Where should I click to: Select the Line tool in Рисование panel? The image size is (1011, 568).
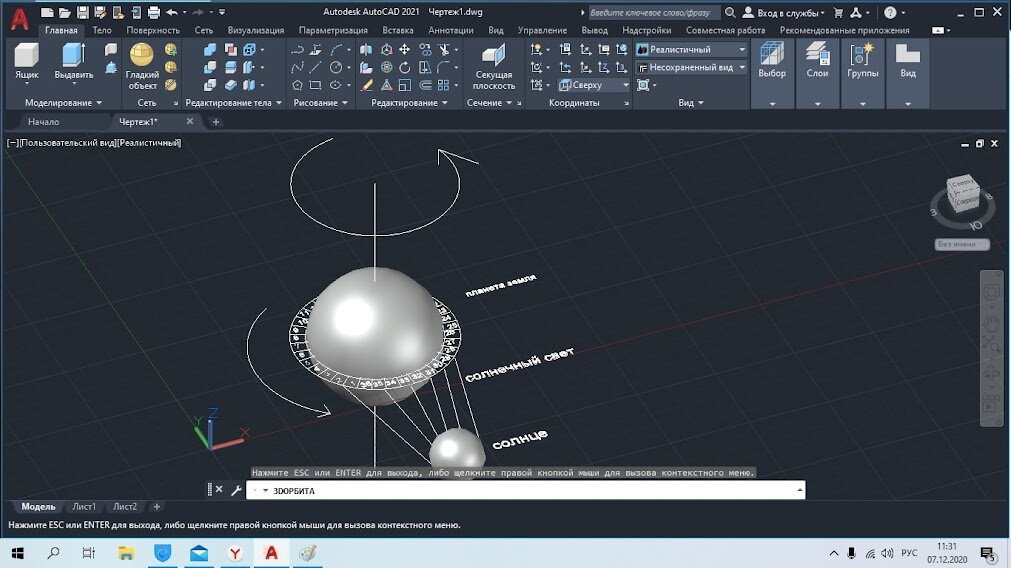(315, 67)
